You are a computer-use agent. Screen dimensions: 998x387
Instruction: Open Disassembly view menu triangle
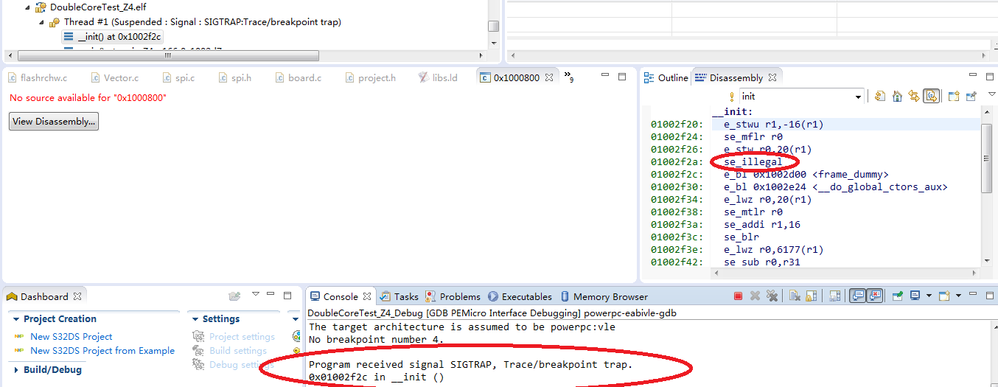pyautogui.click(x=992, y=95)
